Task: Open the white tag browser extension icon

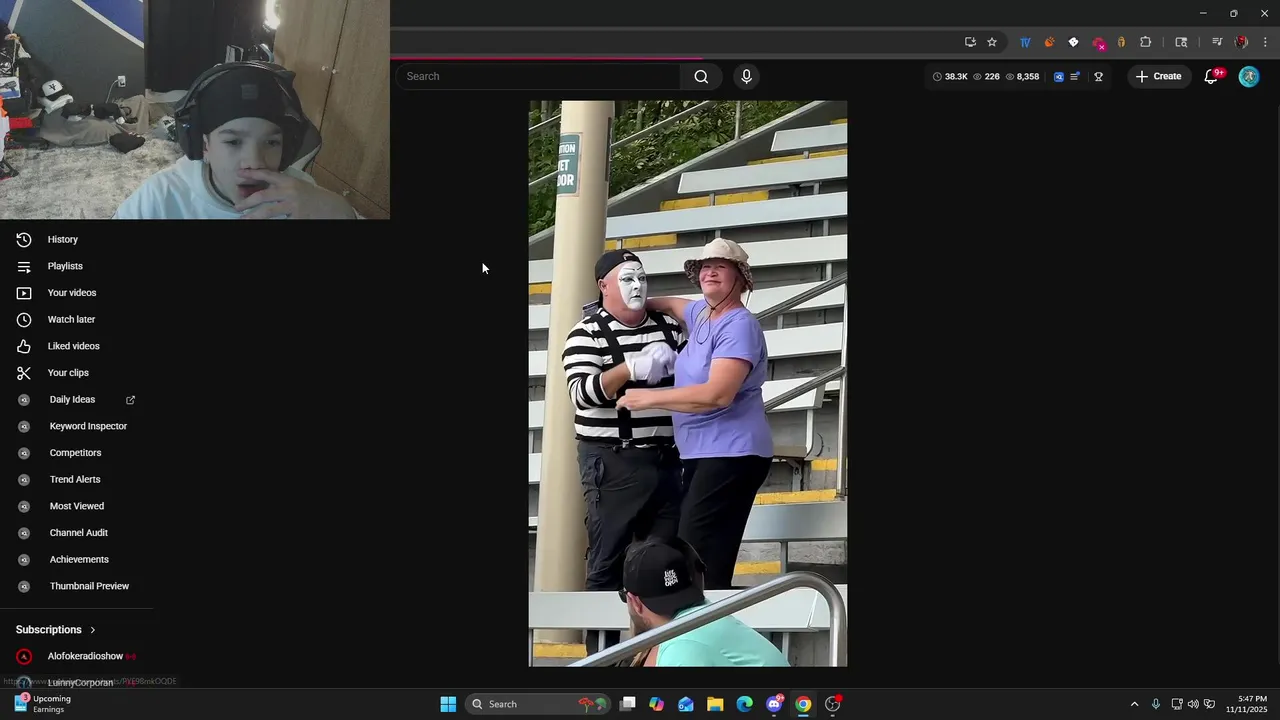Action: tap(1073, 42)
